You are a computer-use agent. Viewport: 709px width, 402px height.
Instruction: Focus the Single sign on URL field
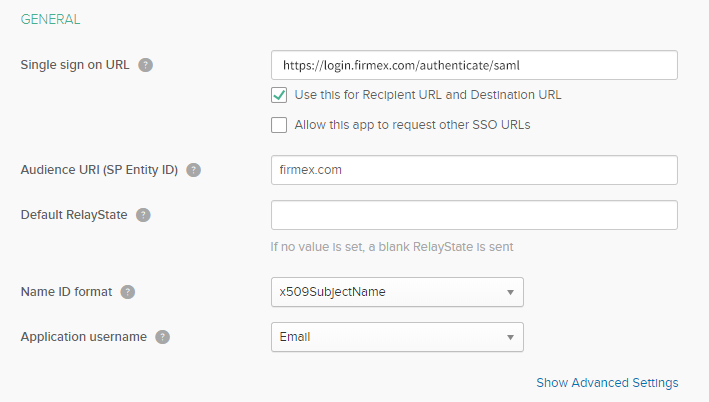(474, 65)
